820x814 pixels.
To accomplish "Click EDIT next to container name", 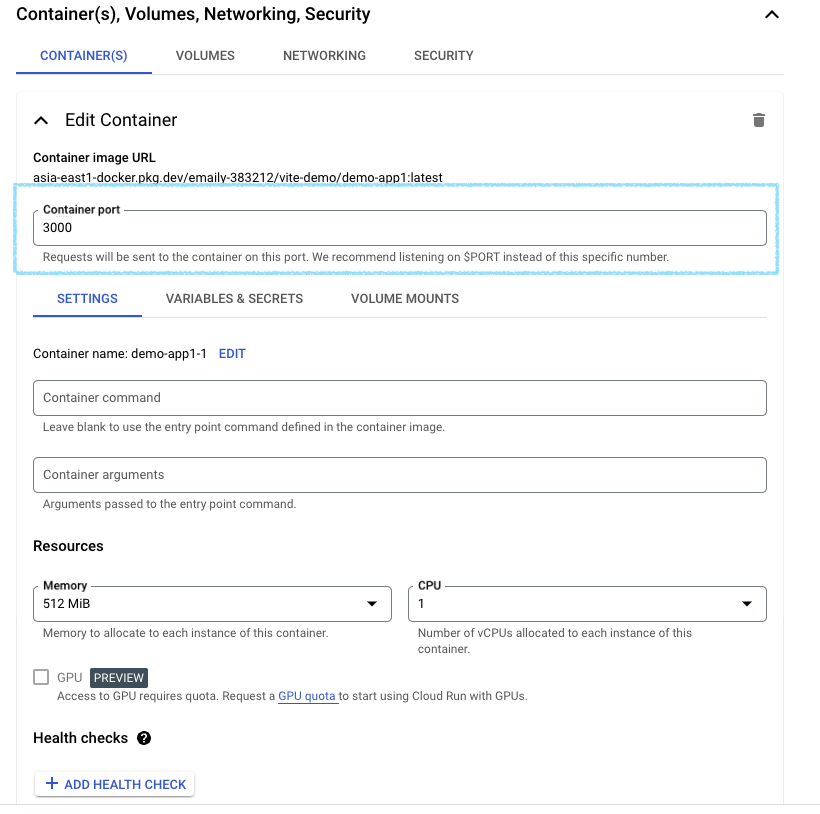I will click(x=232, y=354).
